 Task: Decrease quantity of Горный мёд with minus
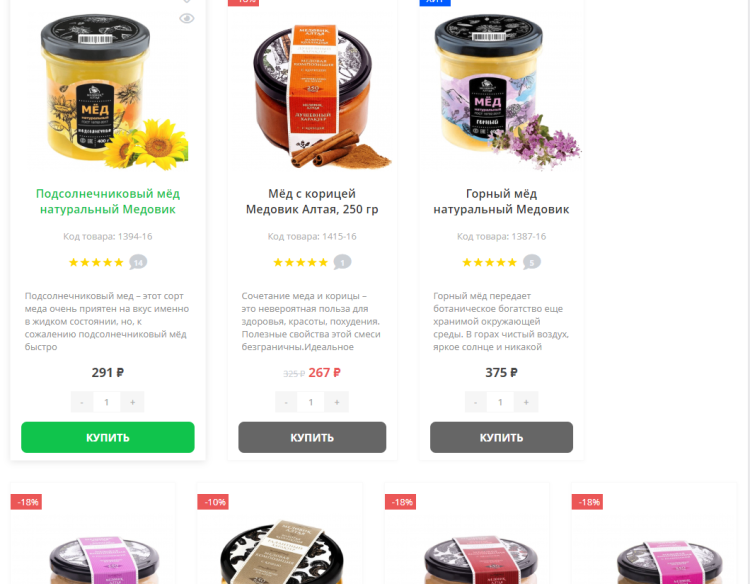point(475,402)
